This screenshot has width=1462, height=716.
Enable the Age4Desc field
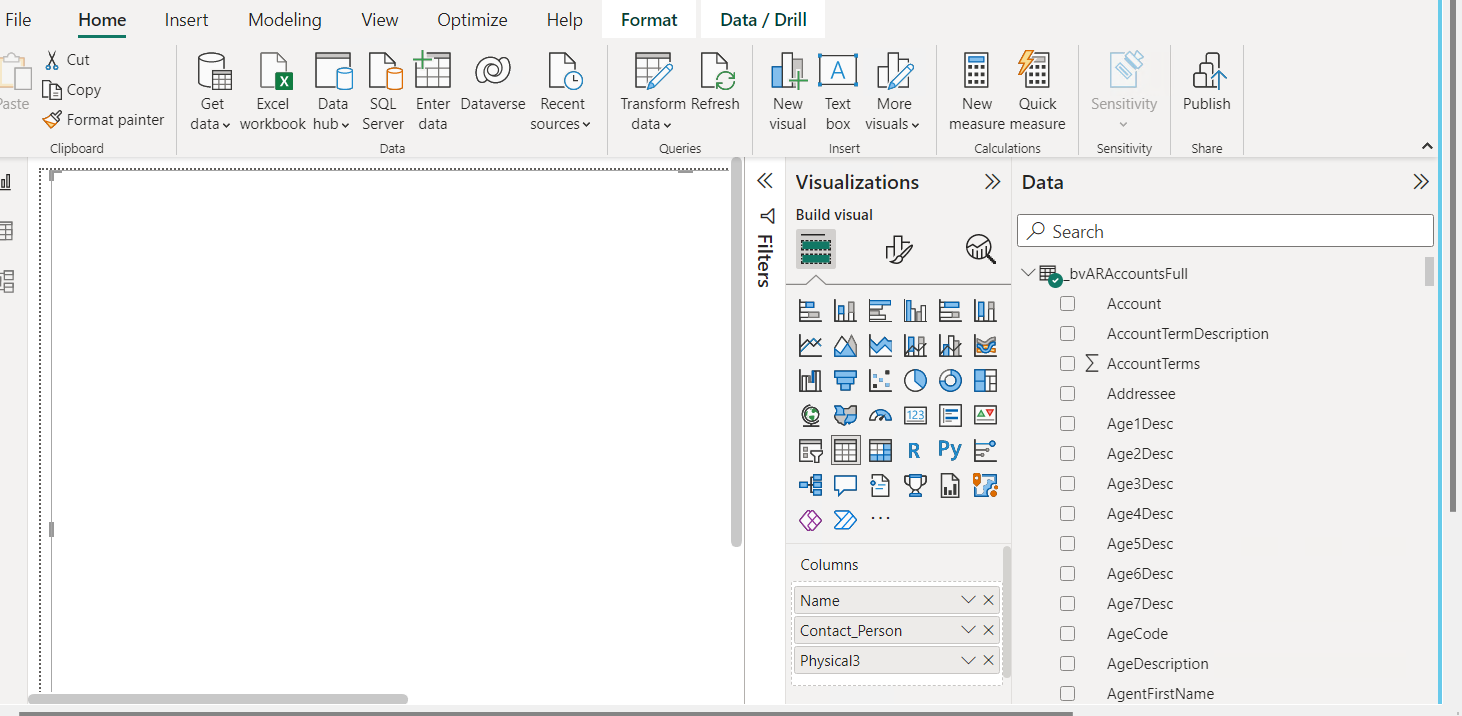(1067, 514)
